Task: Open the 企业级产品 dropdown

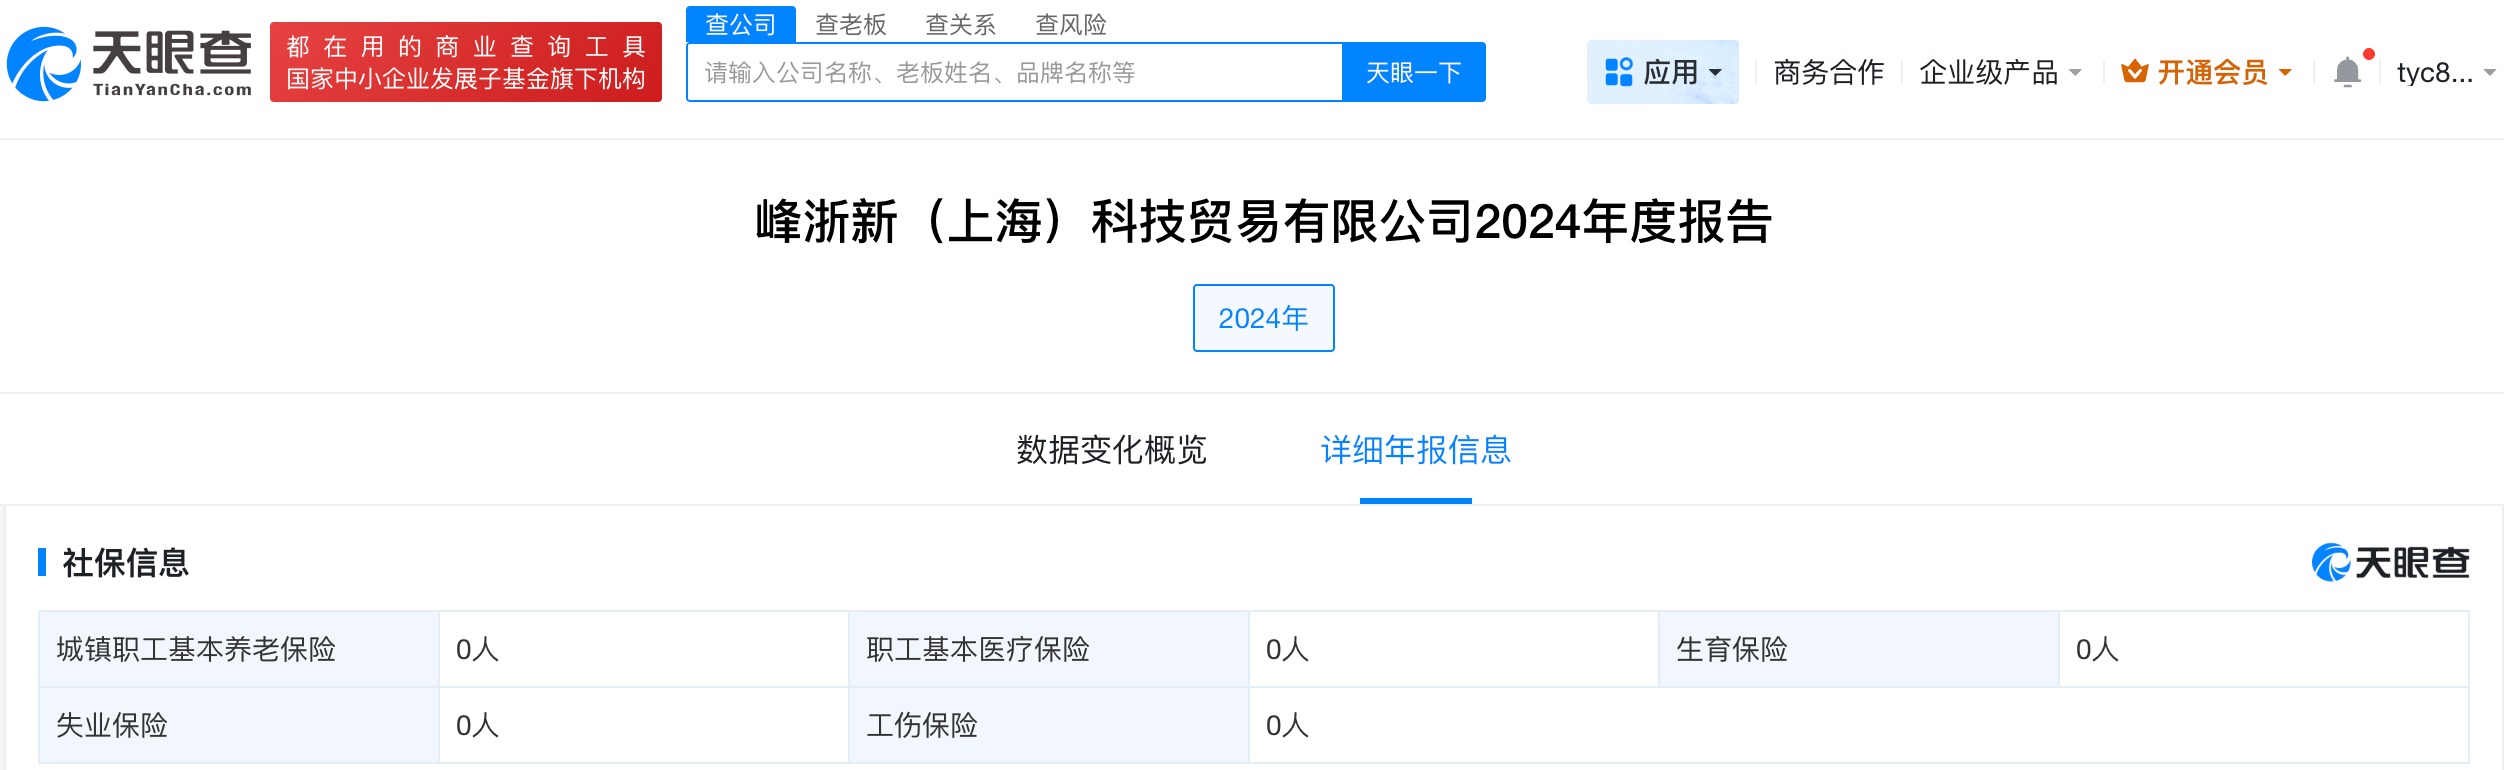Action: coord(2000,72)
